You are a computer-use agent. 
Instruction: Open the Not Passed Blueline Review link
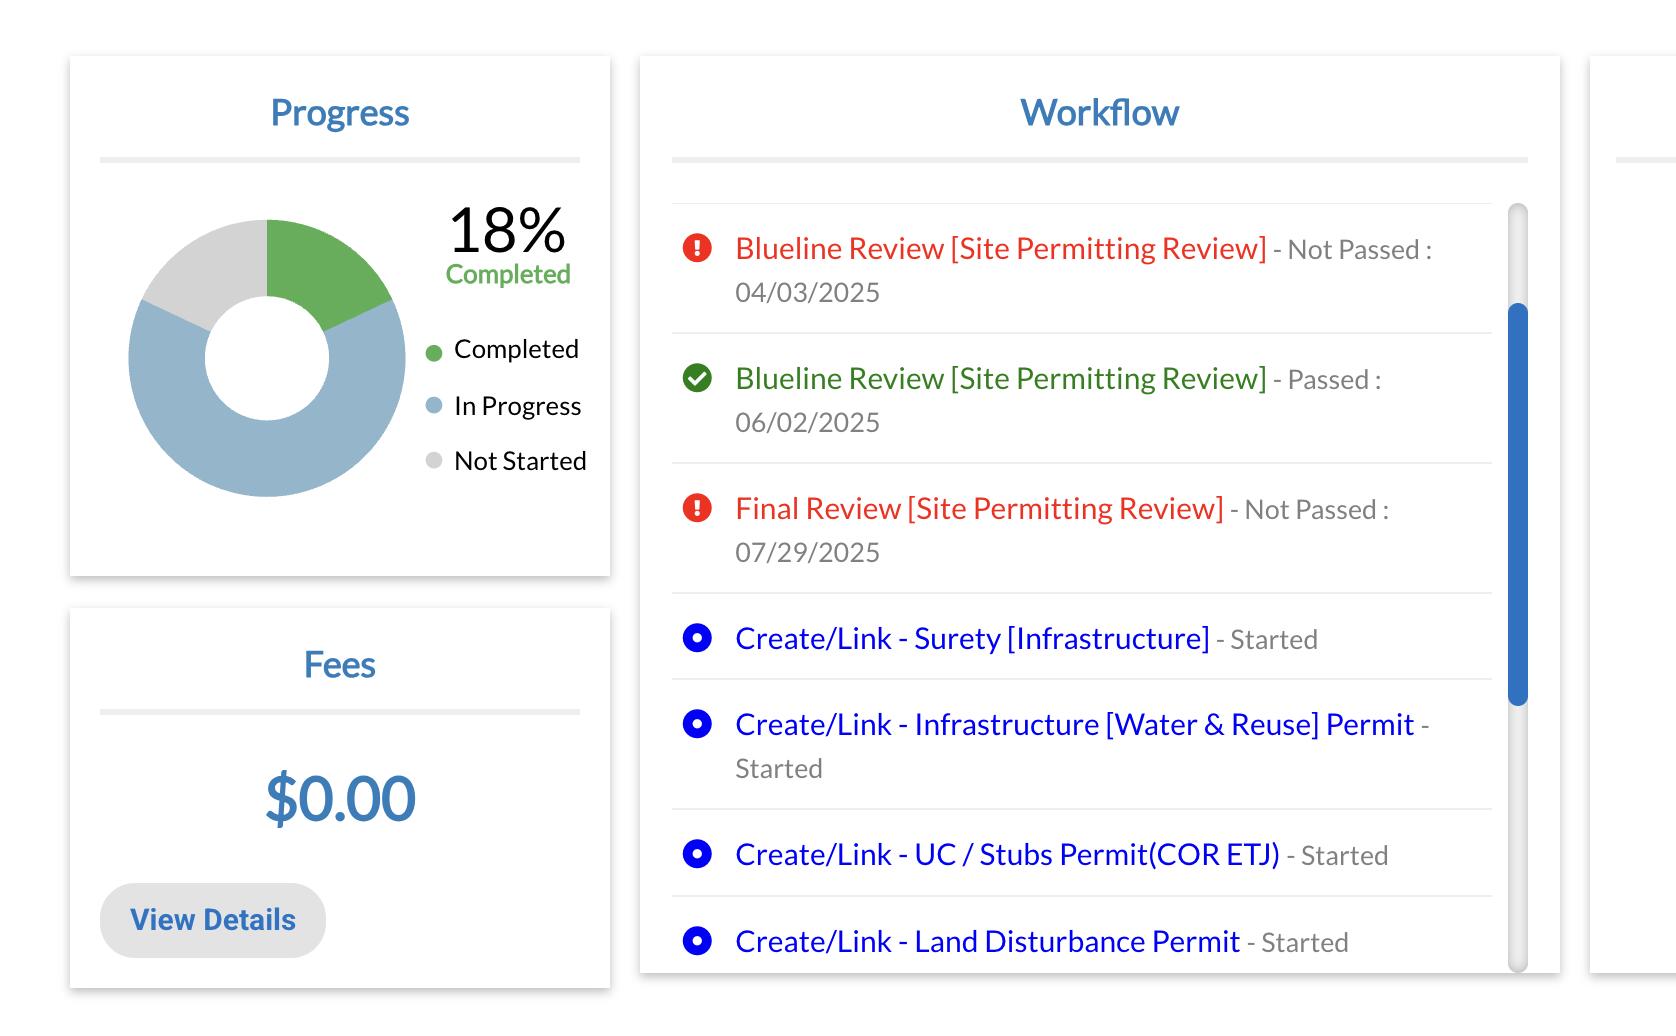(x=1000, y=248)
